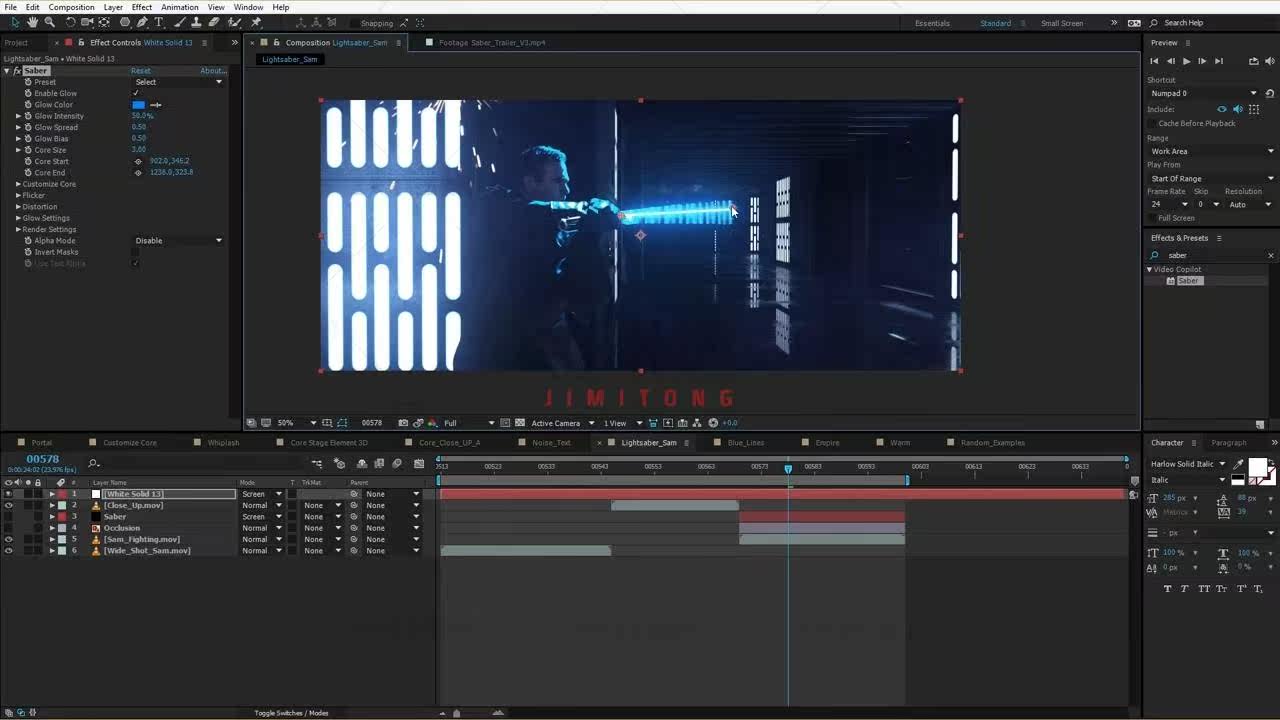
Task: Toggle the Enable Glow checkbox
Action: click(136, 93)
